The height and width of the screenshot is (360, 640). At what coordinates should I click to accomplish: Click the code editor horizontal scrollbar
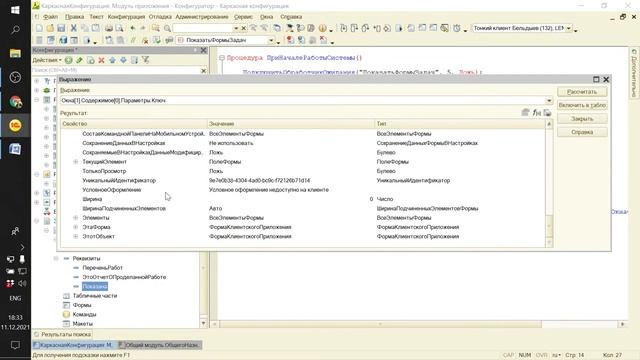pos(380,324)
